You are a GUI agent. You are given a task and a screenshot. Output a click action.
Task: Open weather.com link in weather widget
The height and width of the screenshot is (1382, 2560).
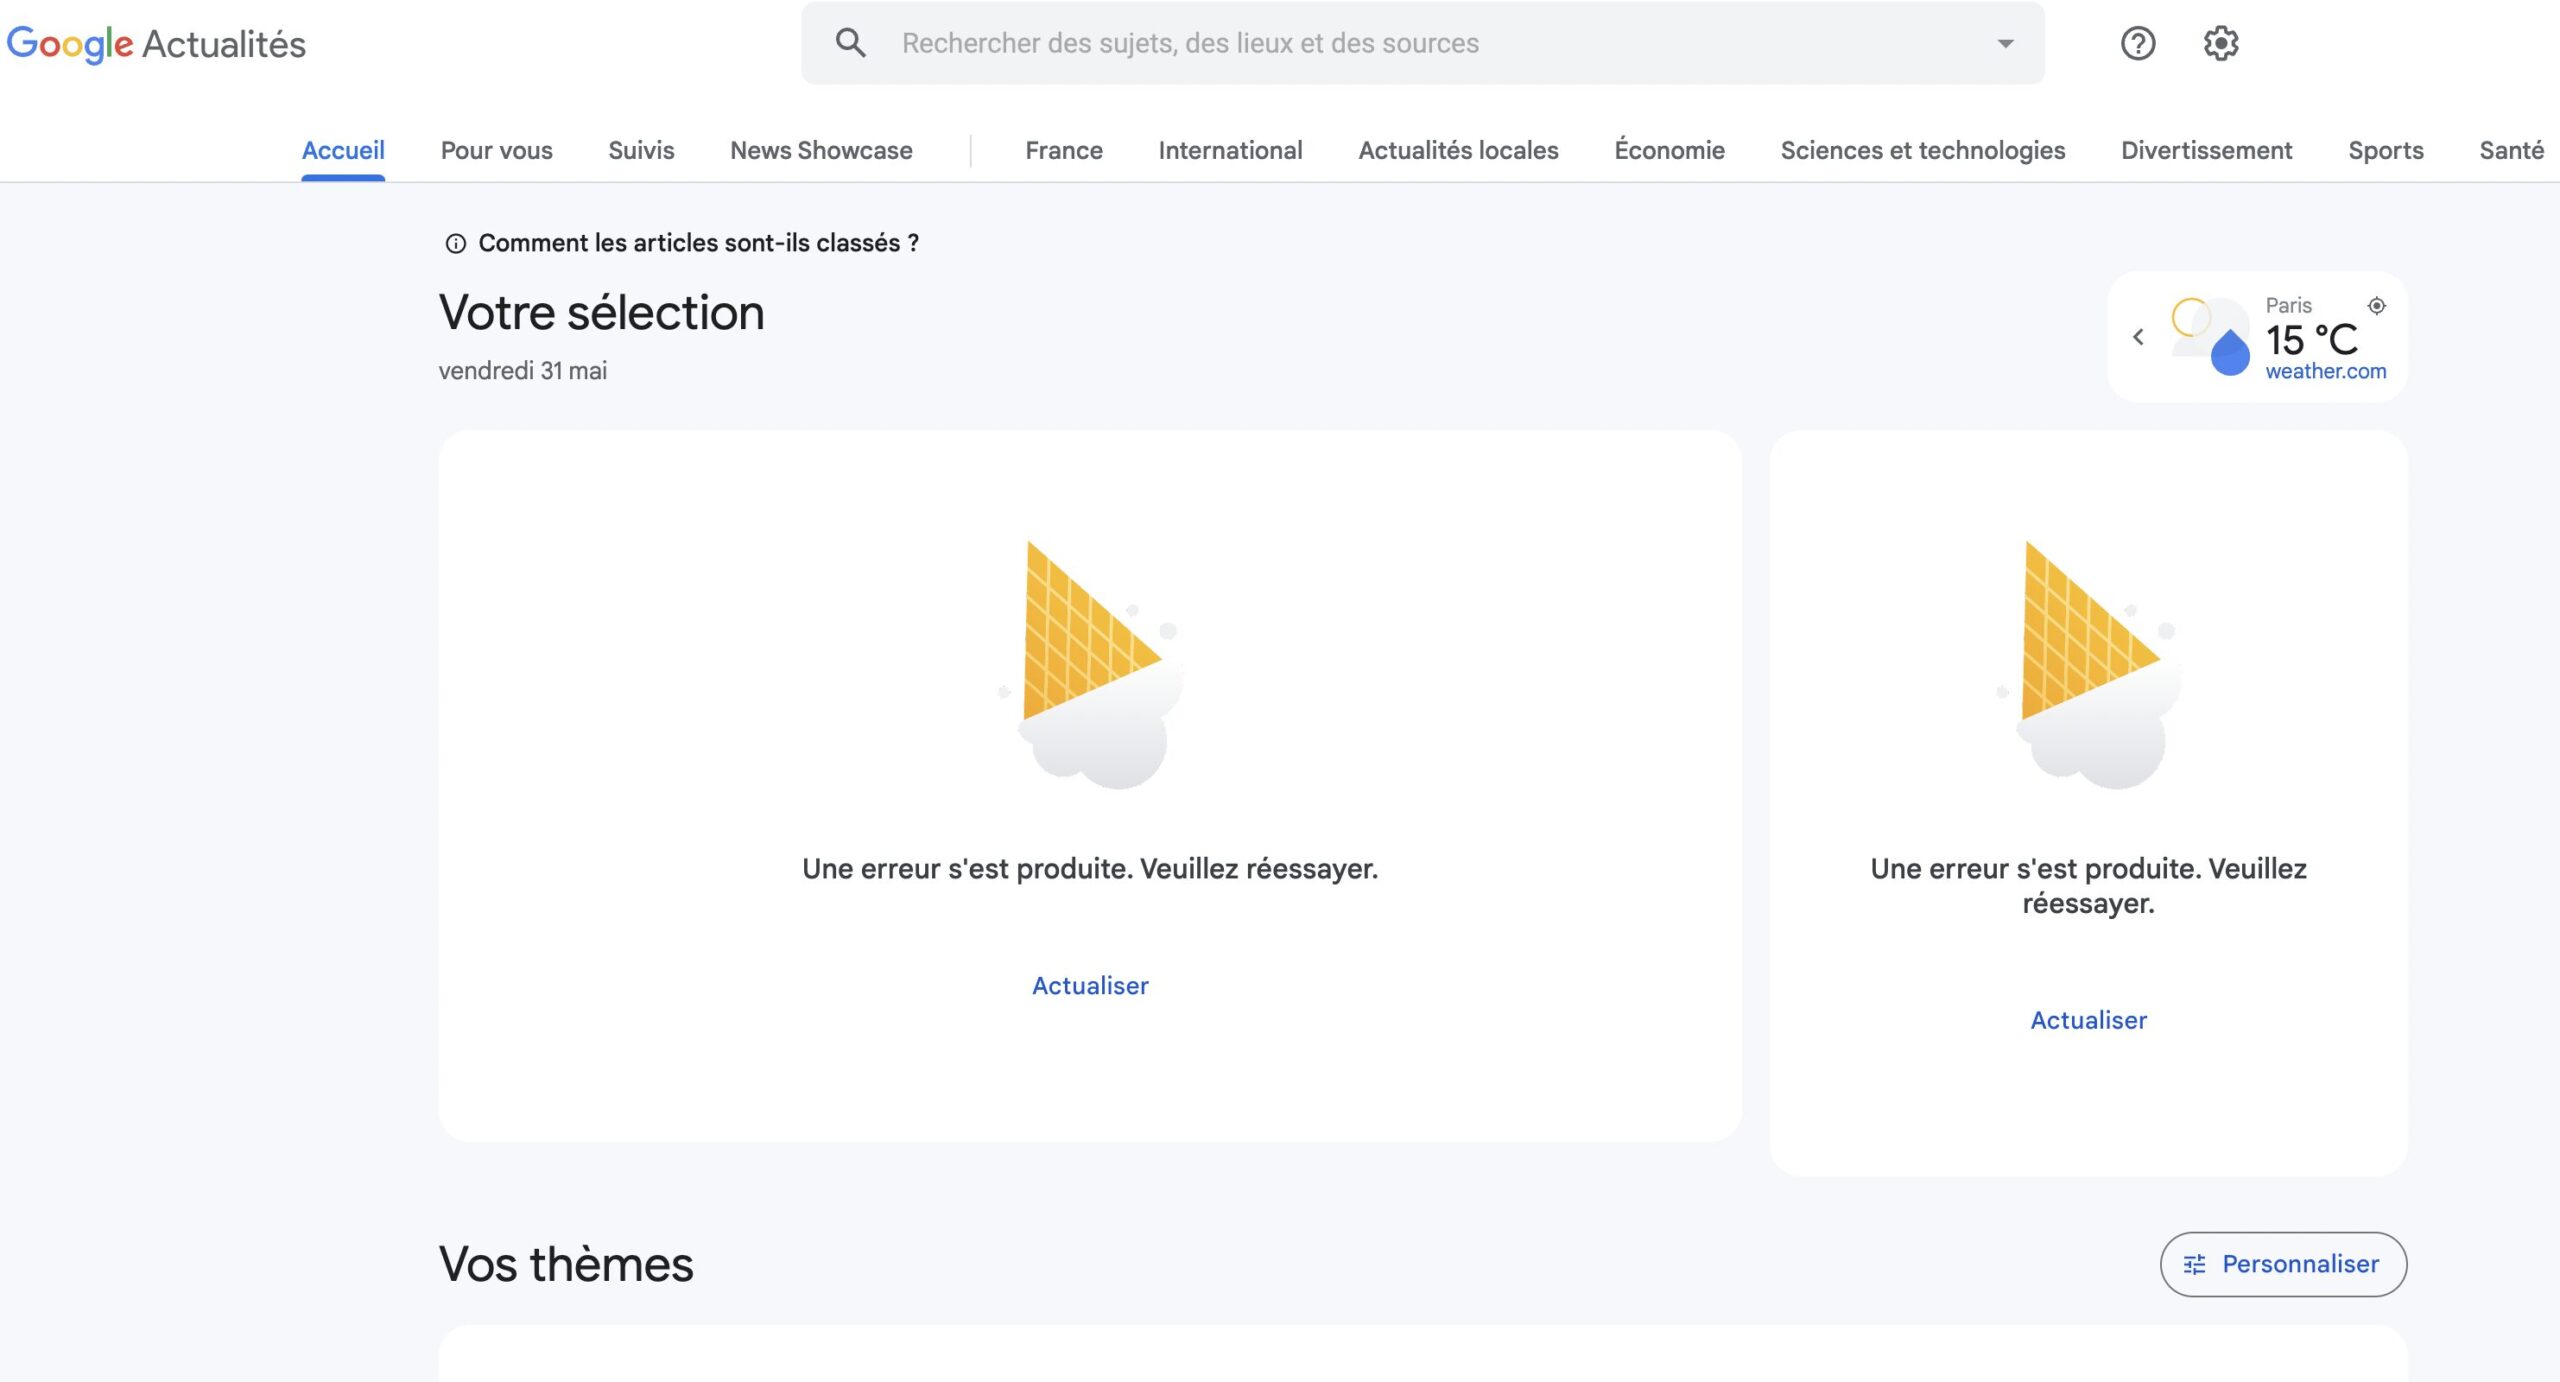tap(2325, 371)
